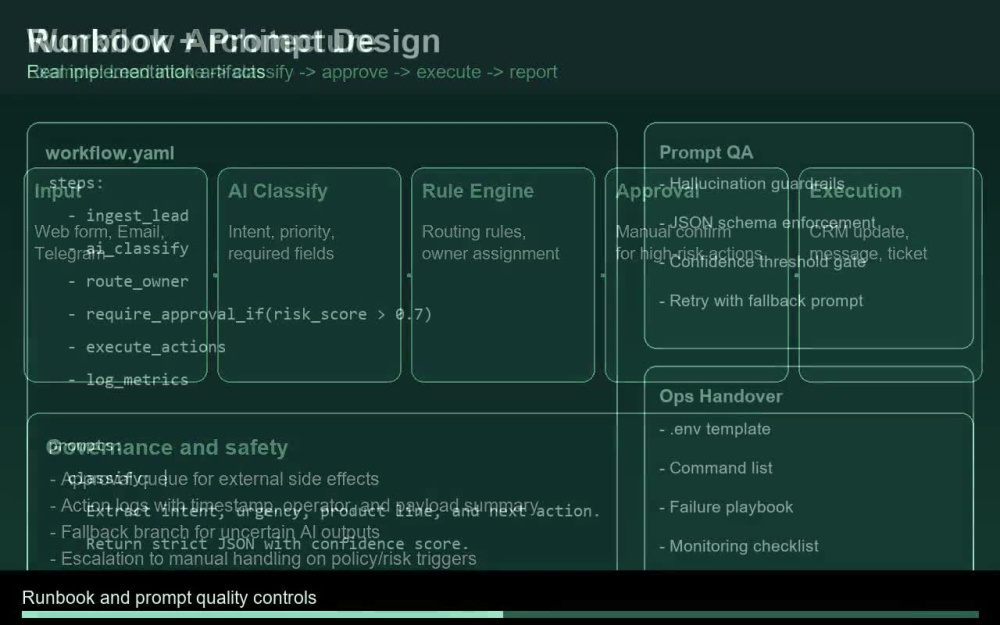Click the '- .env template' item

click(715, 429)
